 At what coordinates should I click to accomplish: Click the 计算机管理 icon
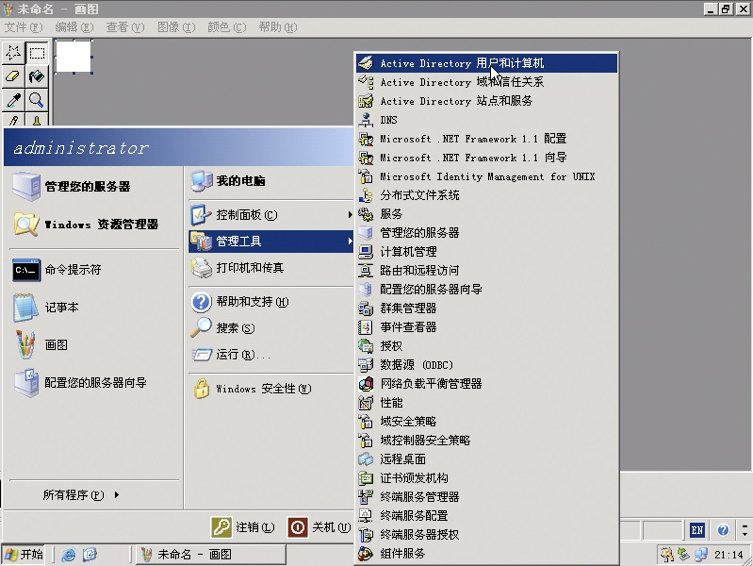pyautogui.click(x=365, y=252)
